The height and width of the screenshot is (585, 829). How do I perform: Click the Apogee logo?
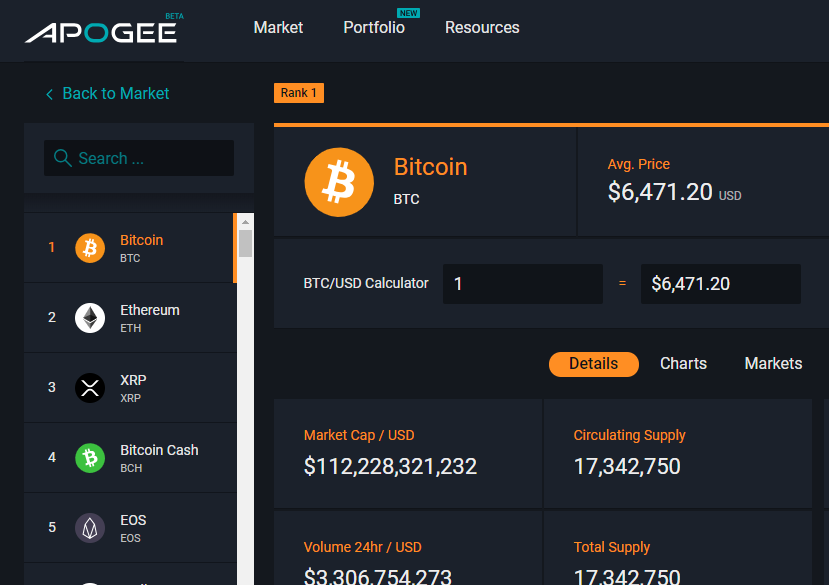(x=100, y=32)
